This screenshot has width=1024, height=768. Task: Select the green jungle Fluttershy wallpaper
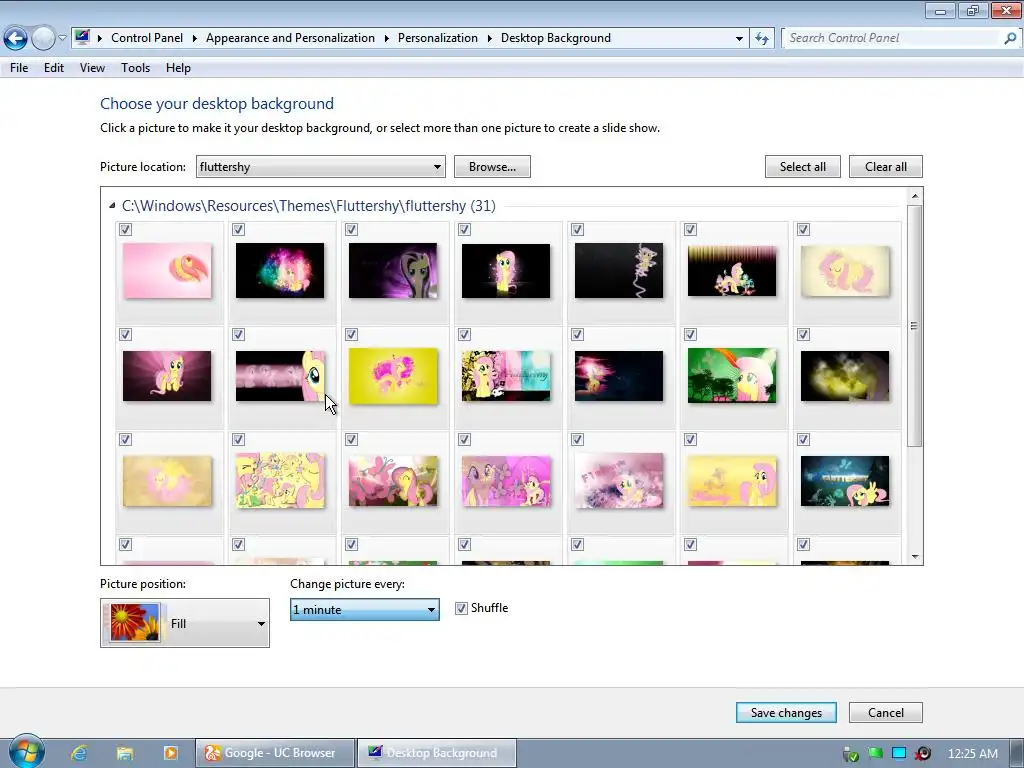point(732,376)
